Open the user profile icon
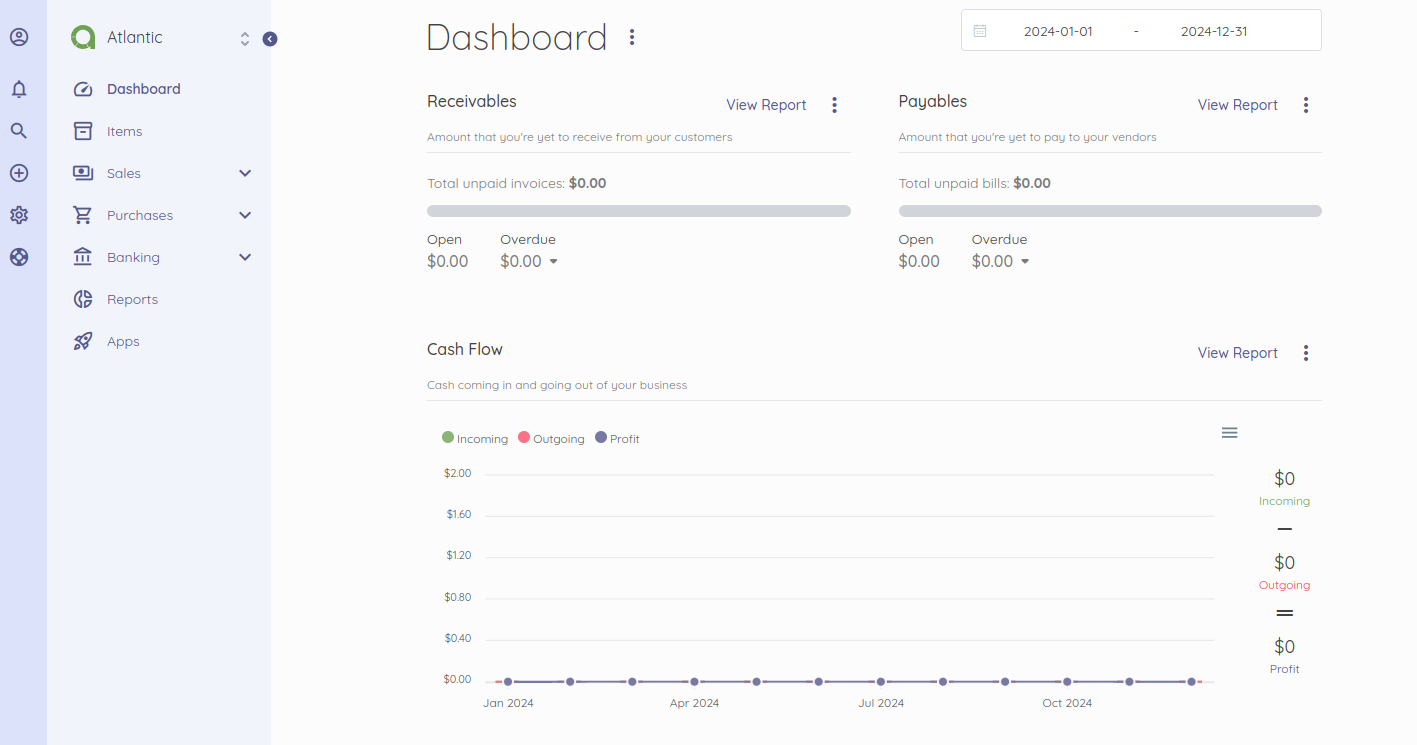Image resolution: width=1417 pixels, height=745 pixels. [19, 38]
